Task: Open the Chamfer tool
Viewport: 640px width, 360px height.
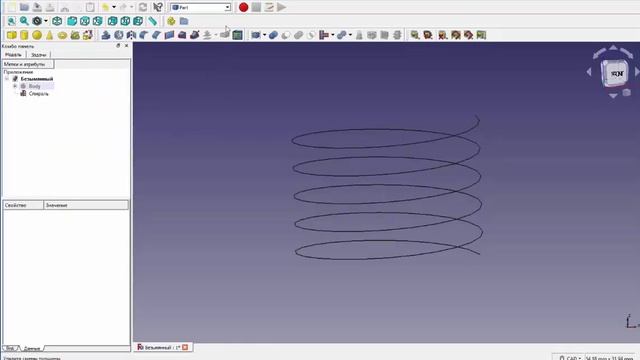Action: tap(156, 35)
